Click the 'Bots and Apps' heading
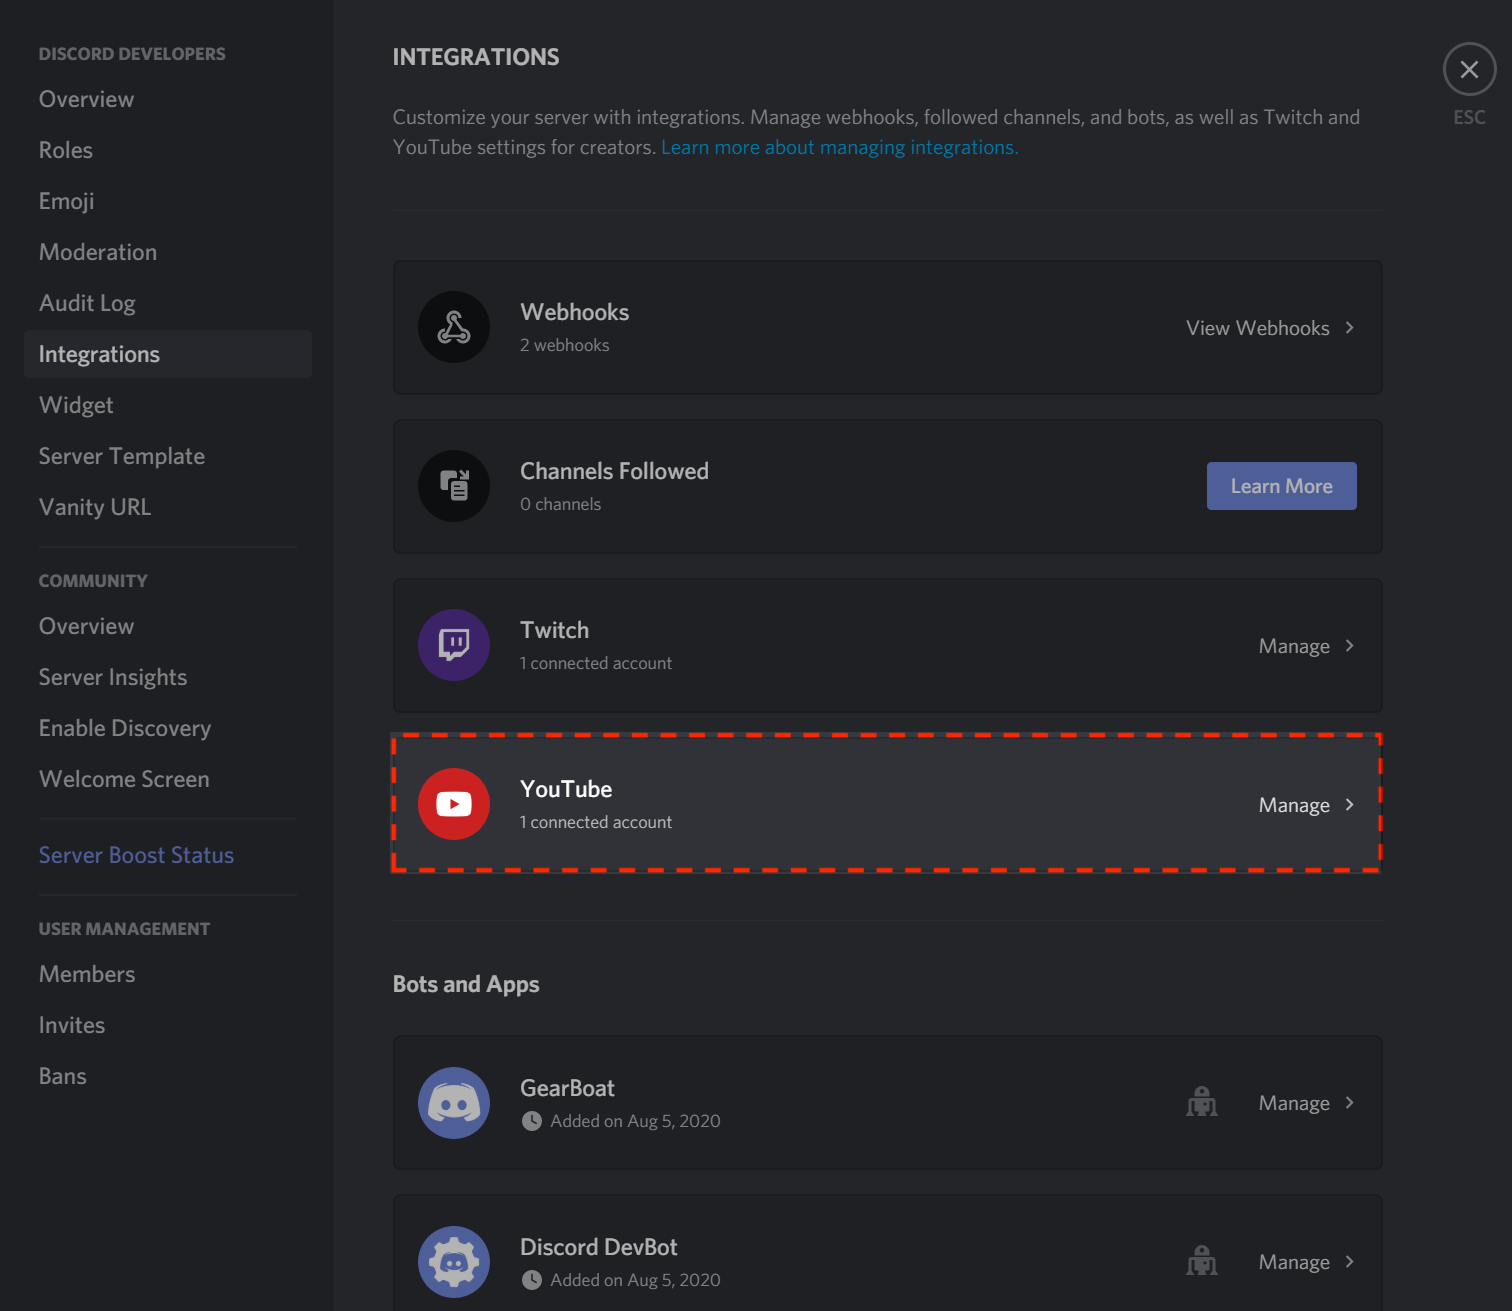1512x1311 pixels. pos(466,984)
